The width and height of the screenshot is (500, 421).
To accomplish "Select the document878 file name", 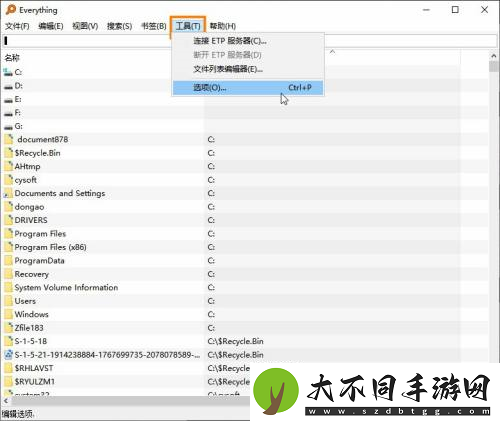I will pos(43,139).
